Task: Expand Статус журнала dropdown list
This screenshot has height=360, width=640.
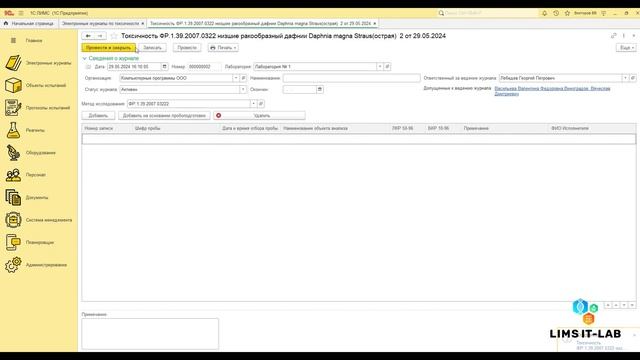Action: (243, 89)
